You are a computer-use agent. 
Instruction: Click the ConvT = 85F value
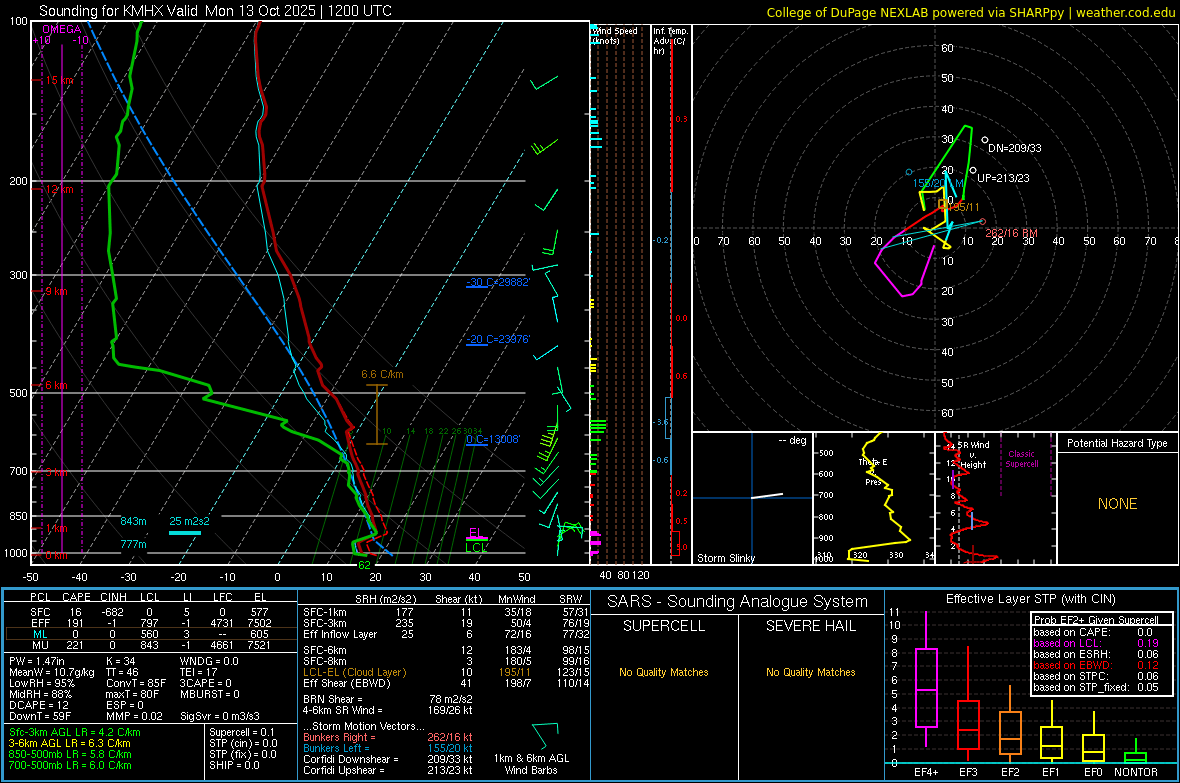[137, 684]
